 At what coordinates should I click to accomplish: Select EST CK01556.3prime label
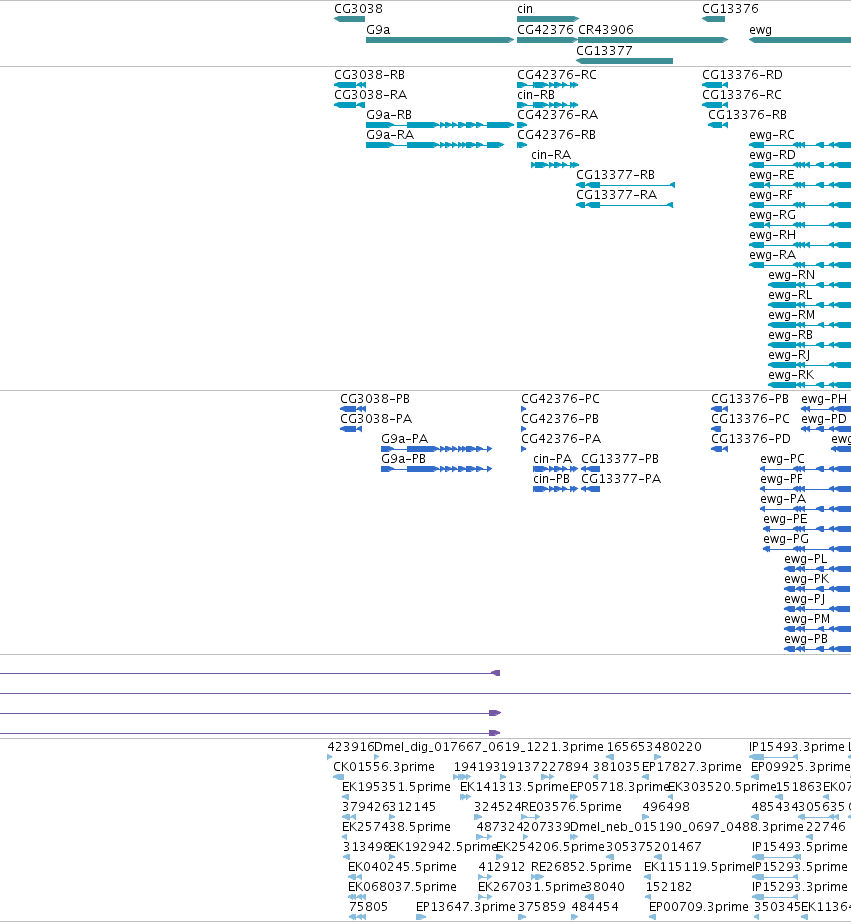point(383,767)
